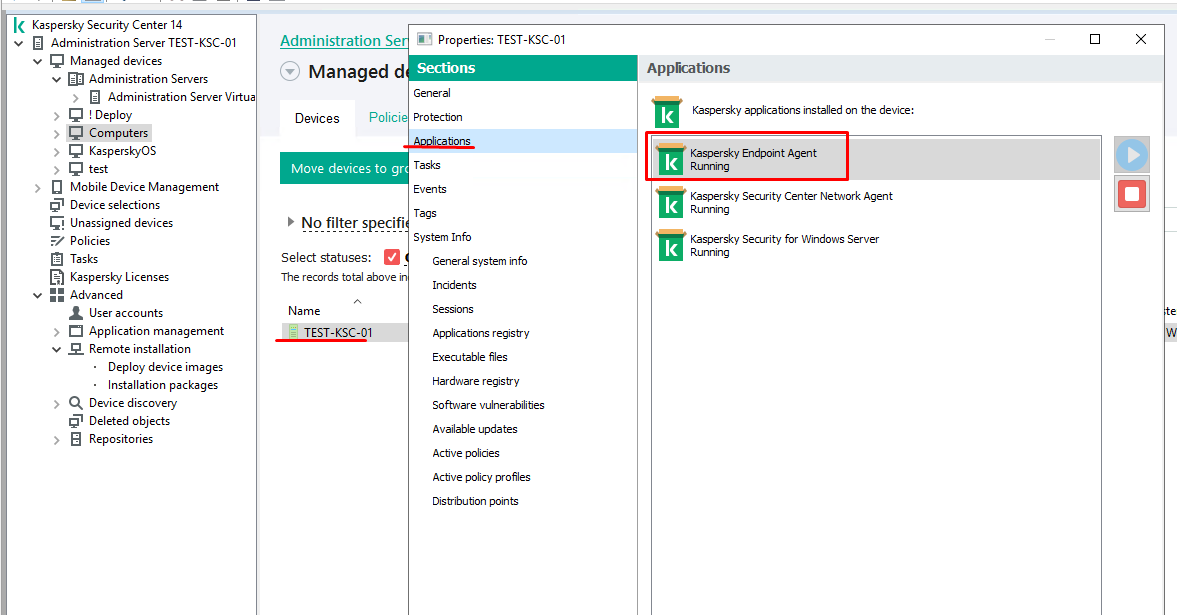This screenshot has height=615, width=1177.
Task: Click the Mobile Device Management icon
Action: 57,187
